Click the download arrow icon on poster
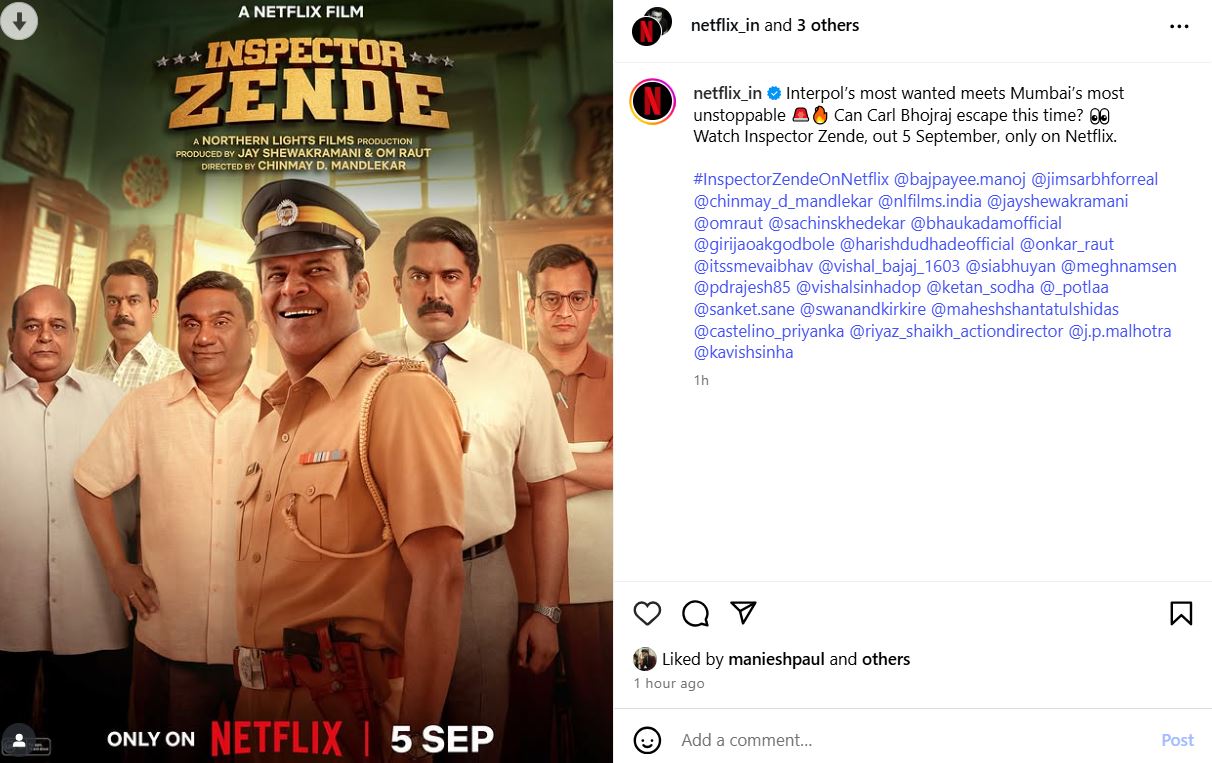1212x763 pixels. (19, 21)
